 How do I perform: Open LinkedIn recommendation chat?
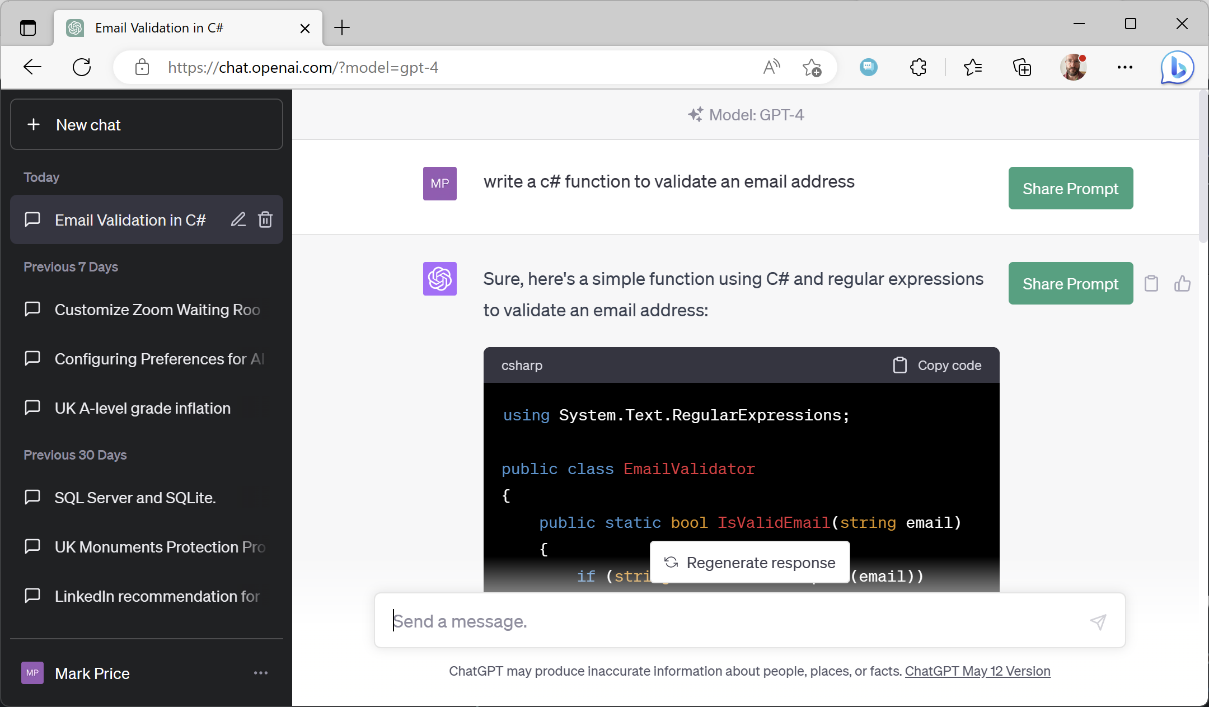coord(146,596)
